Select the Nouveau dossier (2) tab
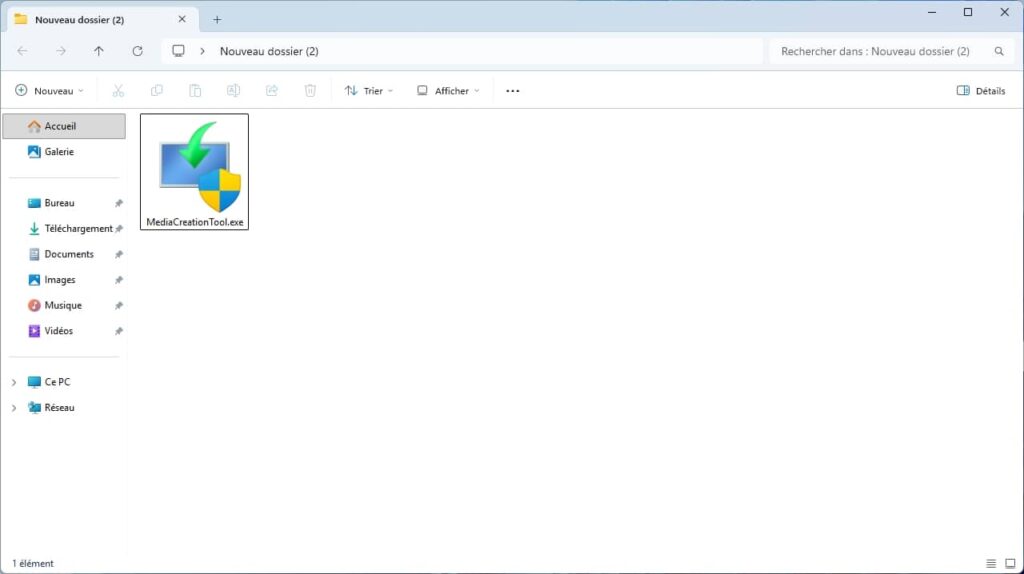 pos(103,20)
